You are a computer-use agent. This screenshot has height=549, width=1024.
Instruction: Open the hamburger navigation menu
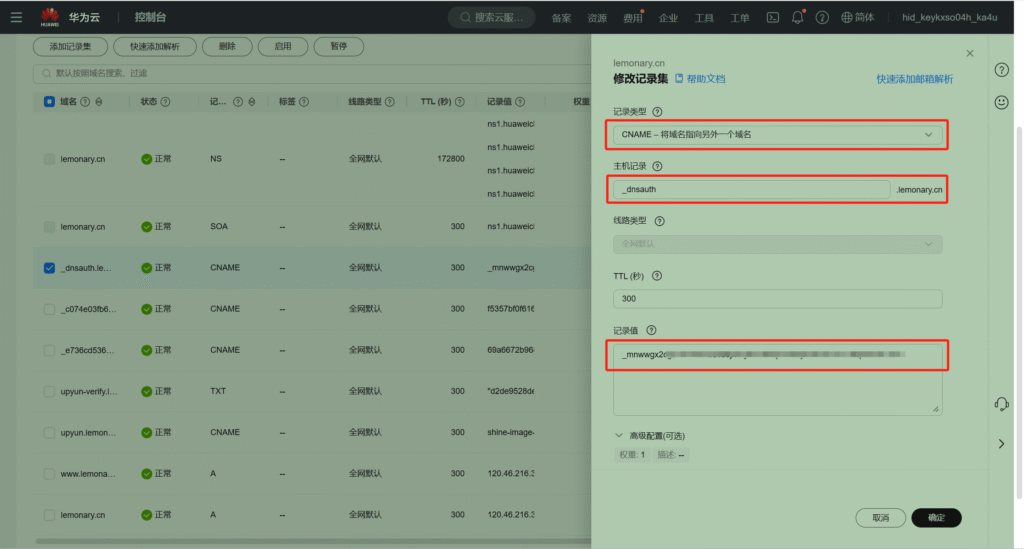coord(16,17)
